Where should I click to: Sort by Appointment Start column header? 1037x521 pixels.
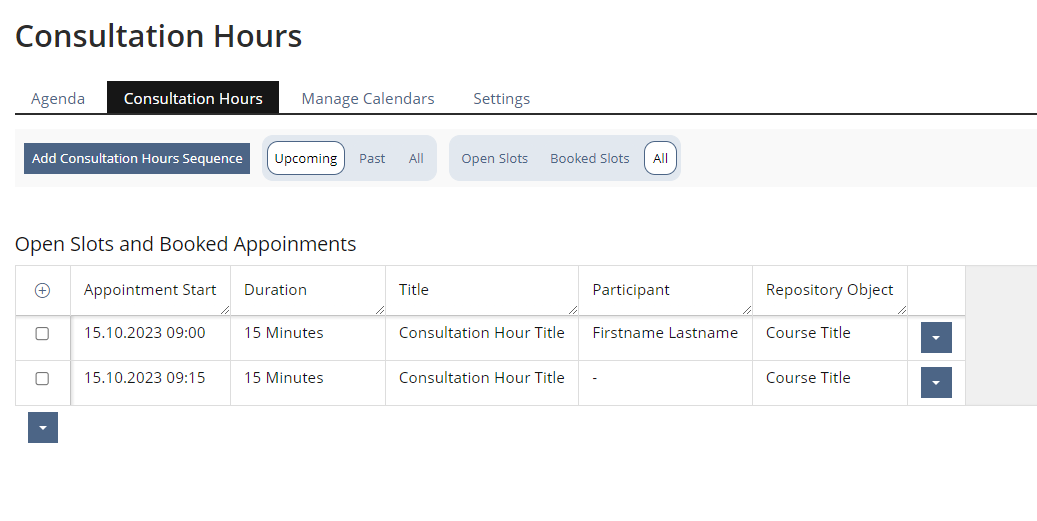pyautogui.click(x=150, y=290)
